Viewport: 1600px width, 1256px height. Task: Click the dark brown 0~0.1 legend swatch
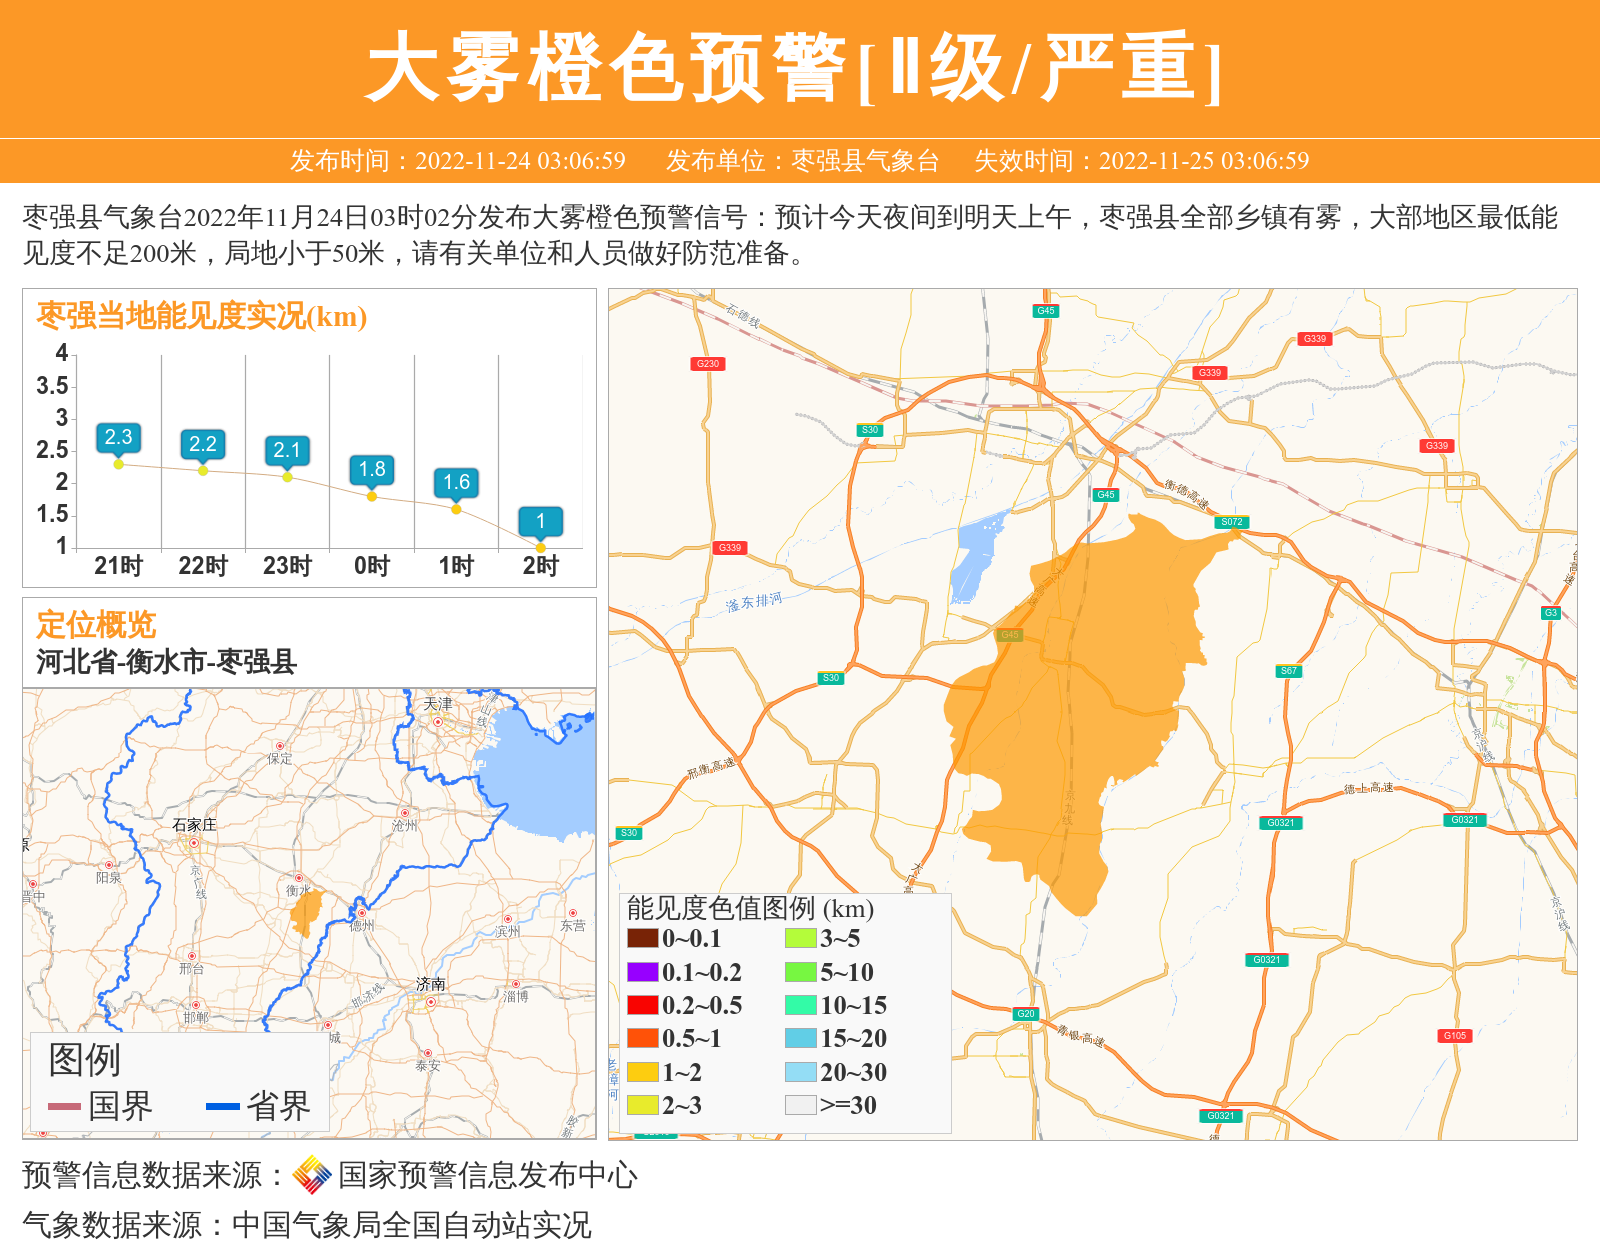point(642,939)
